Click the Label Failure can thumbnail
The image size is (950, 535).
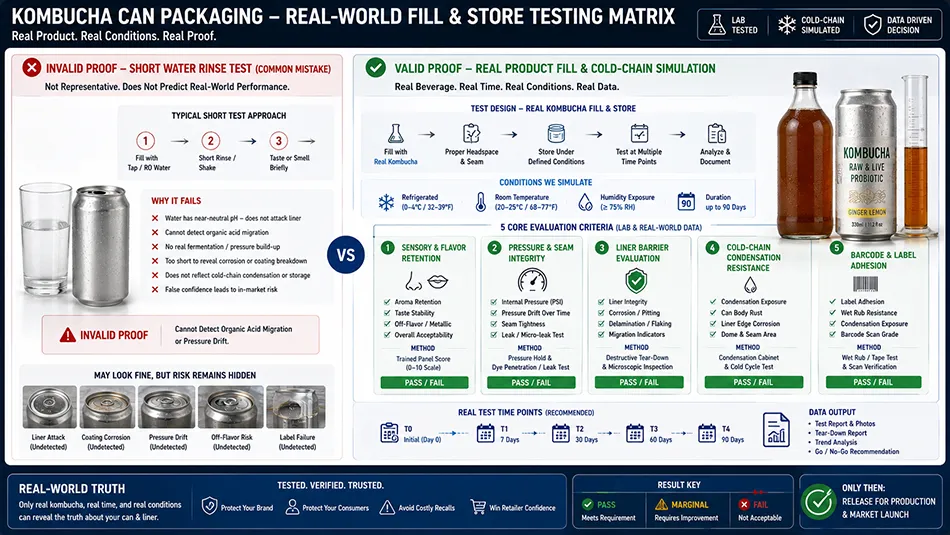[x=296, y=407]
